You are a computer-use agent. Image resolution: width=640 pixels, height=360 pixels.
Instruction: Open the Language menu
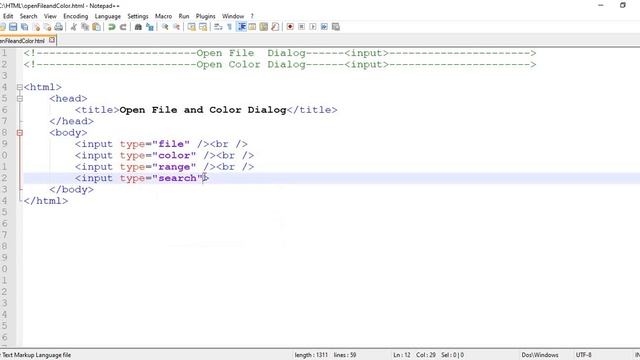(108, 16)
